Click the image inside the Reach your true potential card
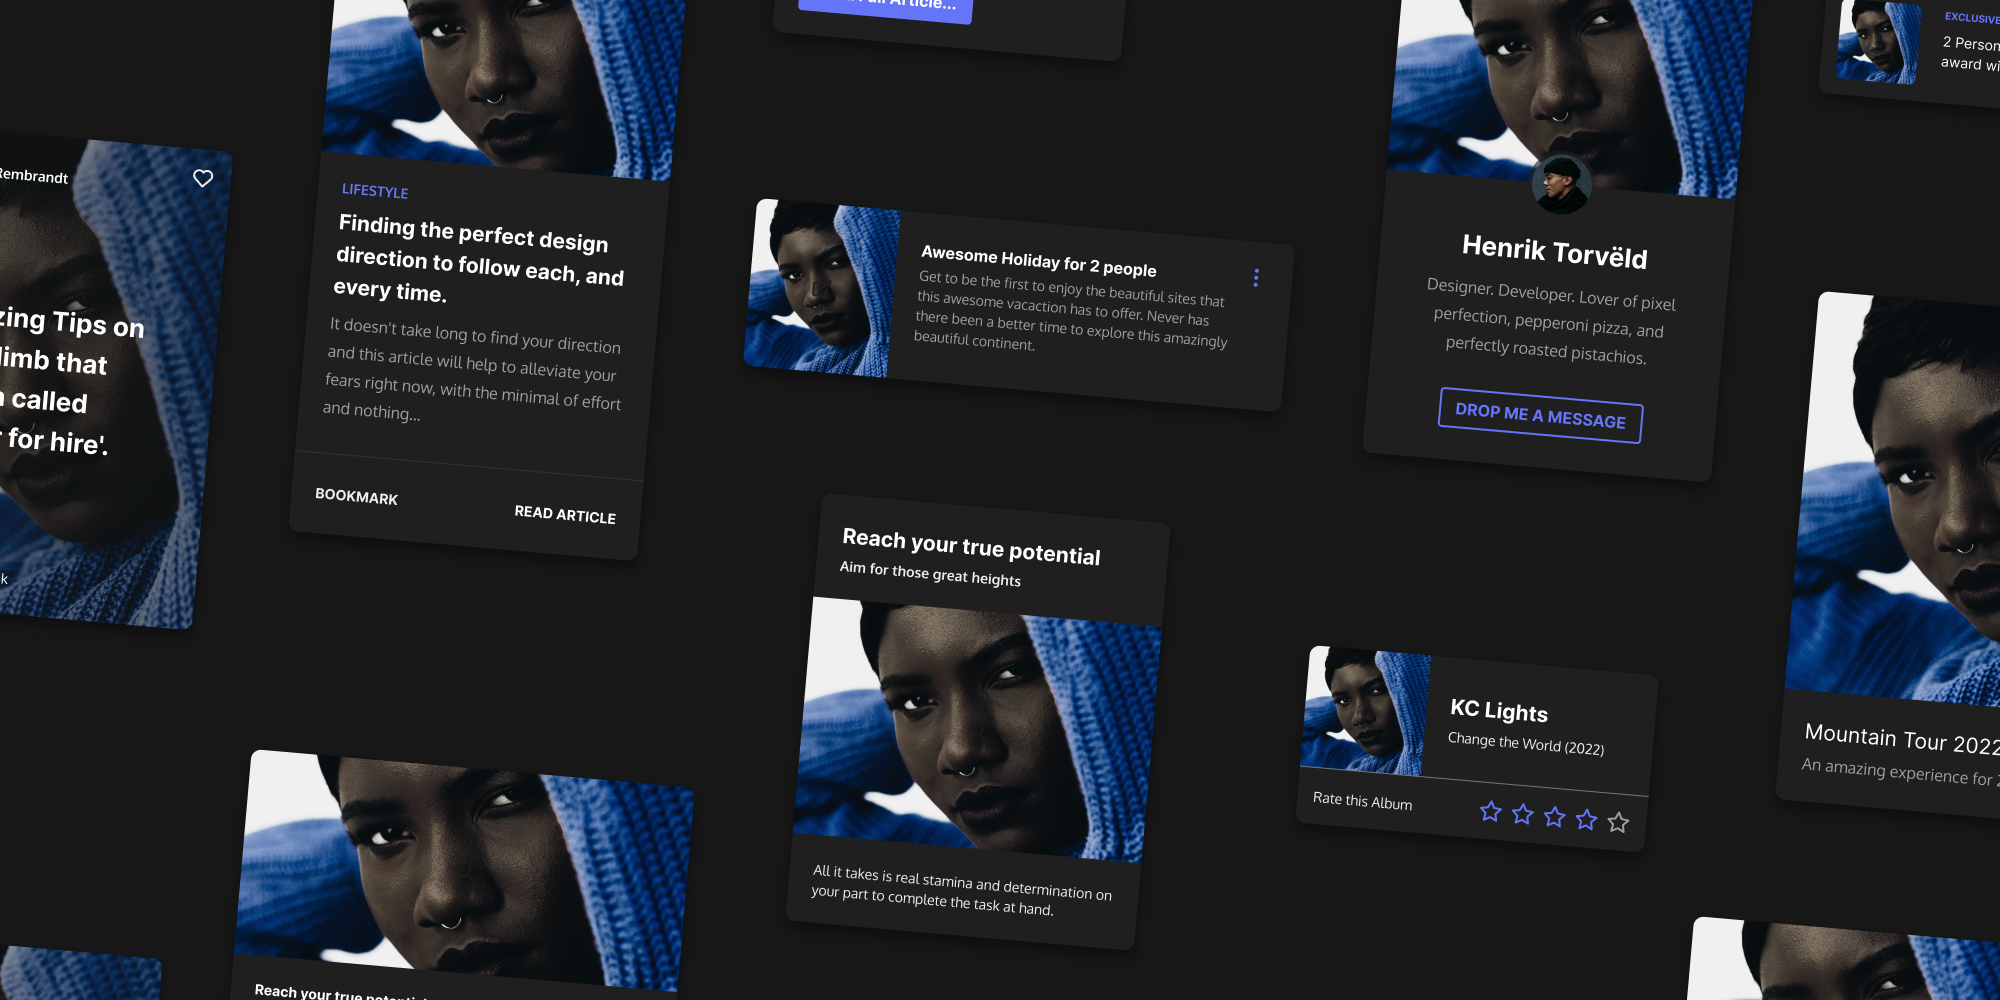Viewport: 2000px width, 1000px height. tap(977, 729)
